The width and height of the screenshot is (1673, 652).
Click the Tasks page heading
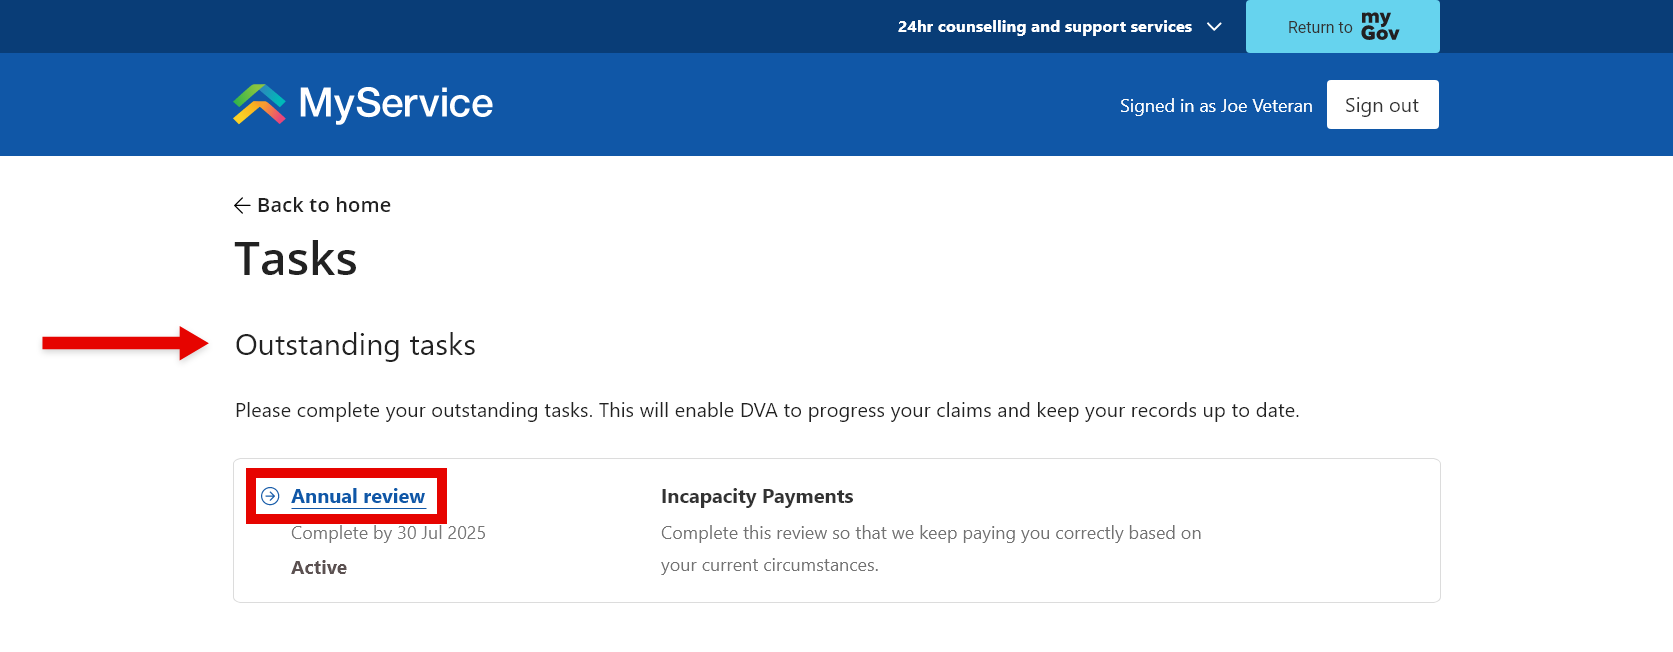[x=296, y=259]
